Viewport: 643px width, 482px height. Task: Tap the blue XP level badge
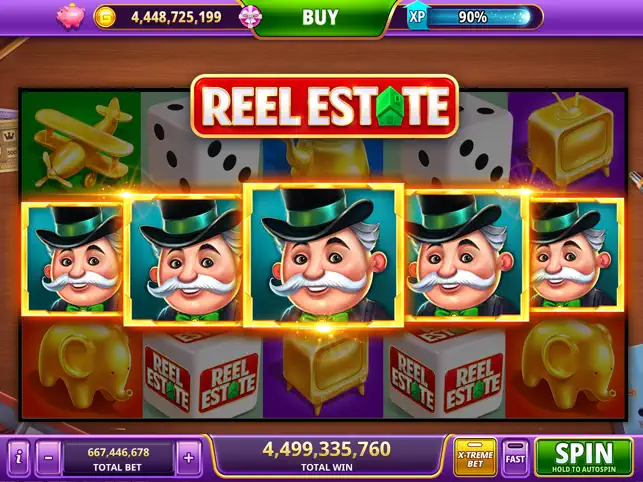point(416,16)
